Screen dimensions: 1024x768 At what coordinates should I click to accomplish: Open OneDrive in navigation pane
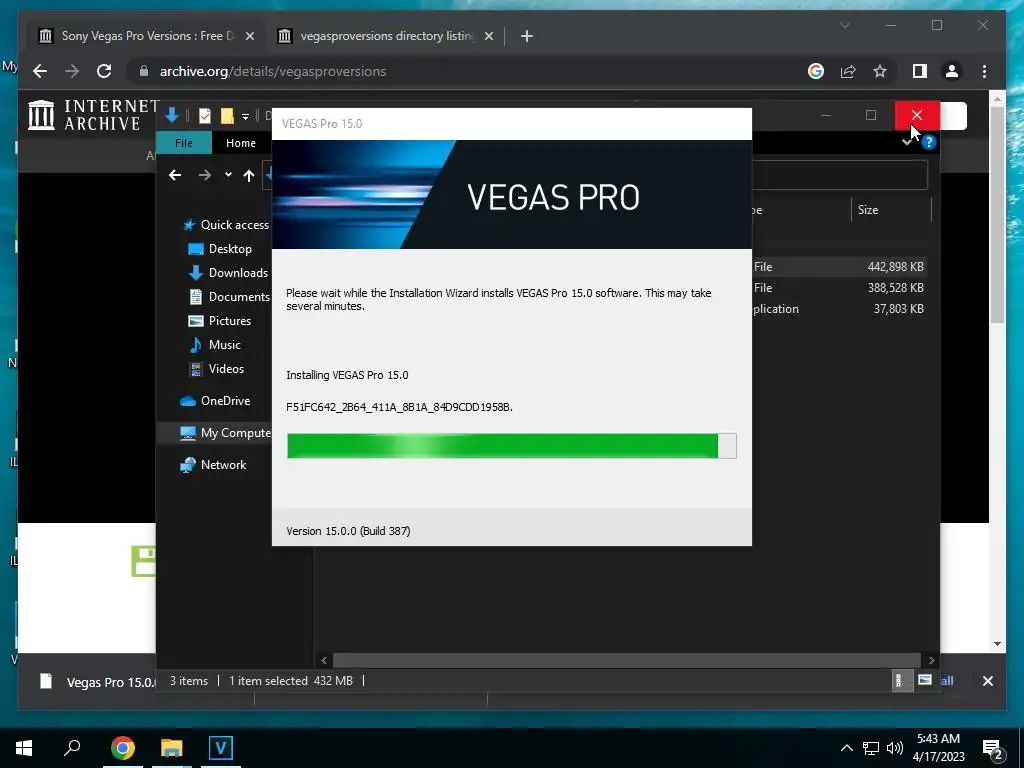point(216,401)
